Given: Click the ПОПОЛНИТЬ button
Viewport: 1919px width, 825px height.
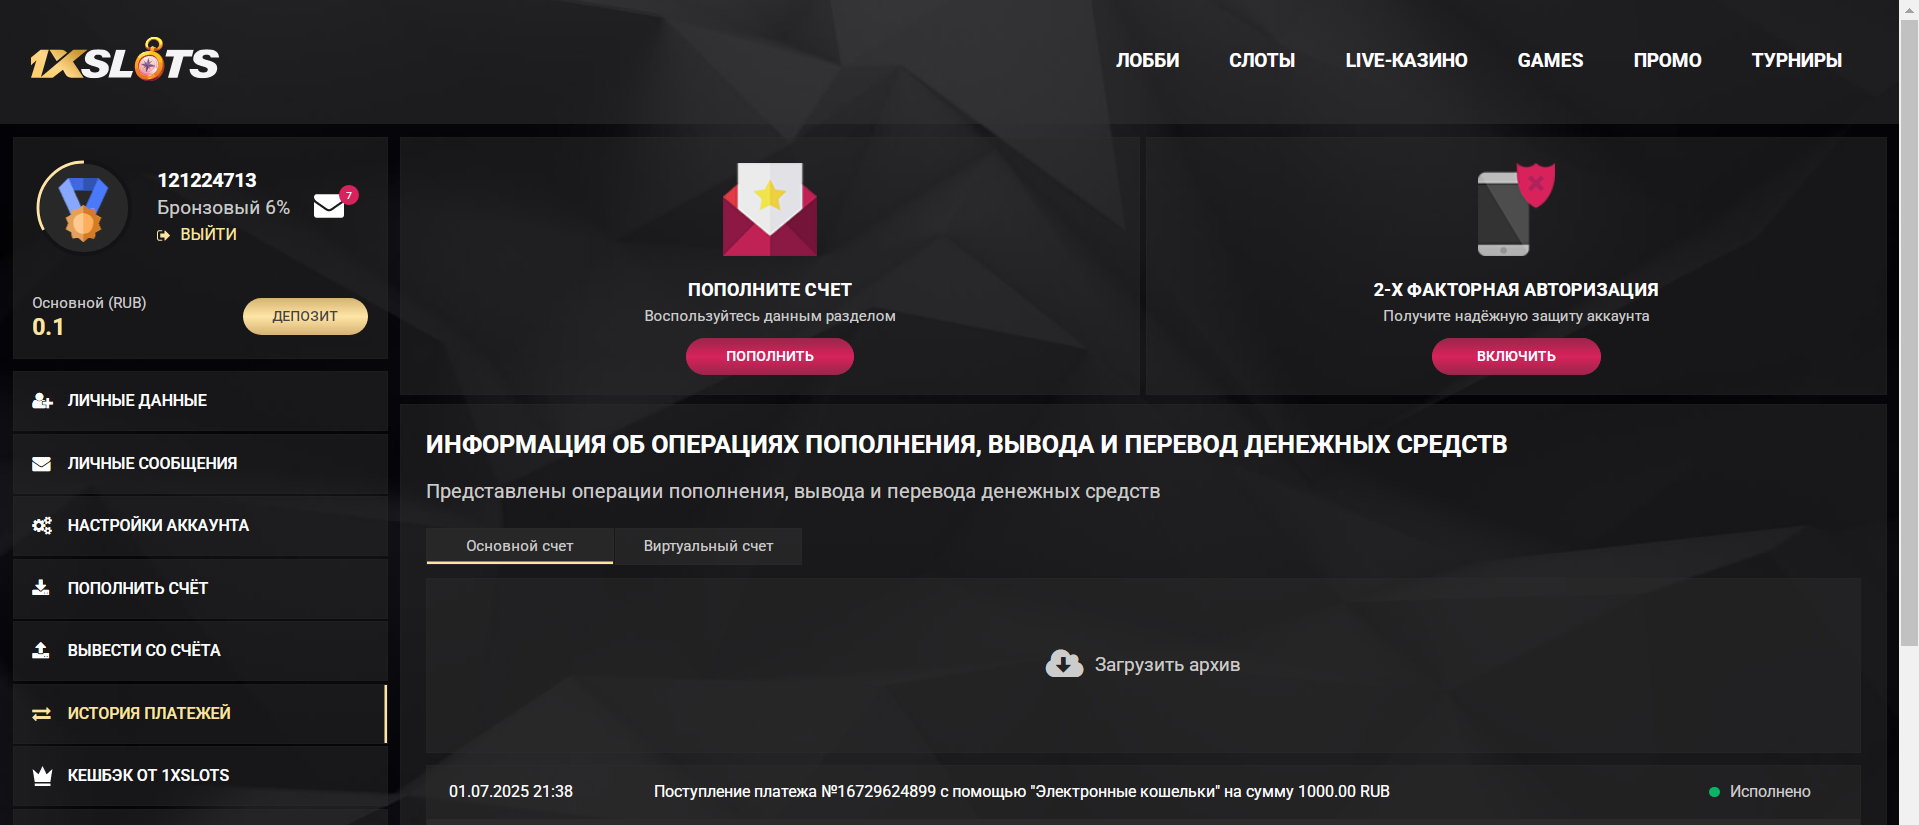Looking at the screenshot, I should [x=770, y=356].
